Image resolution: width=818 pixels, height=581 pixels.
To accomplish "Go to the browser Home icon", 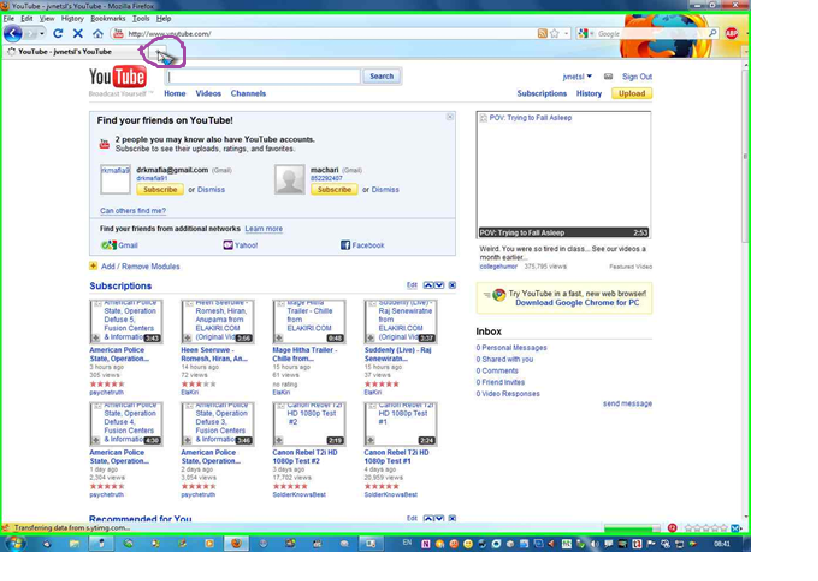I will point(97,34).
